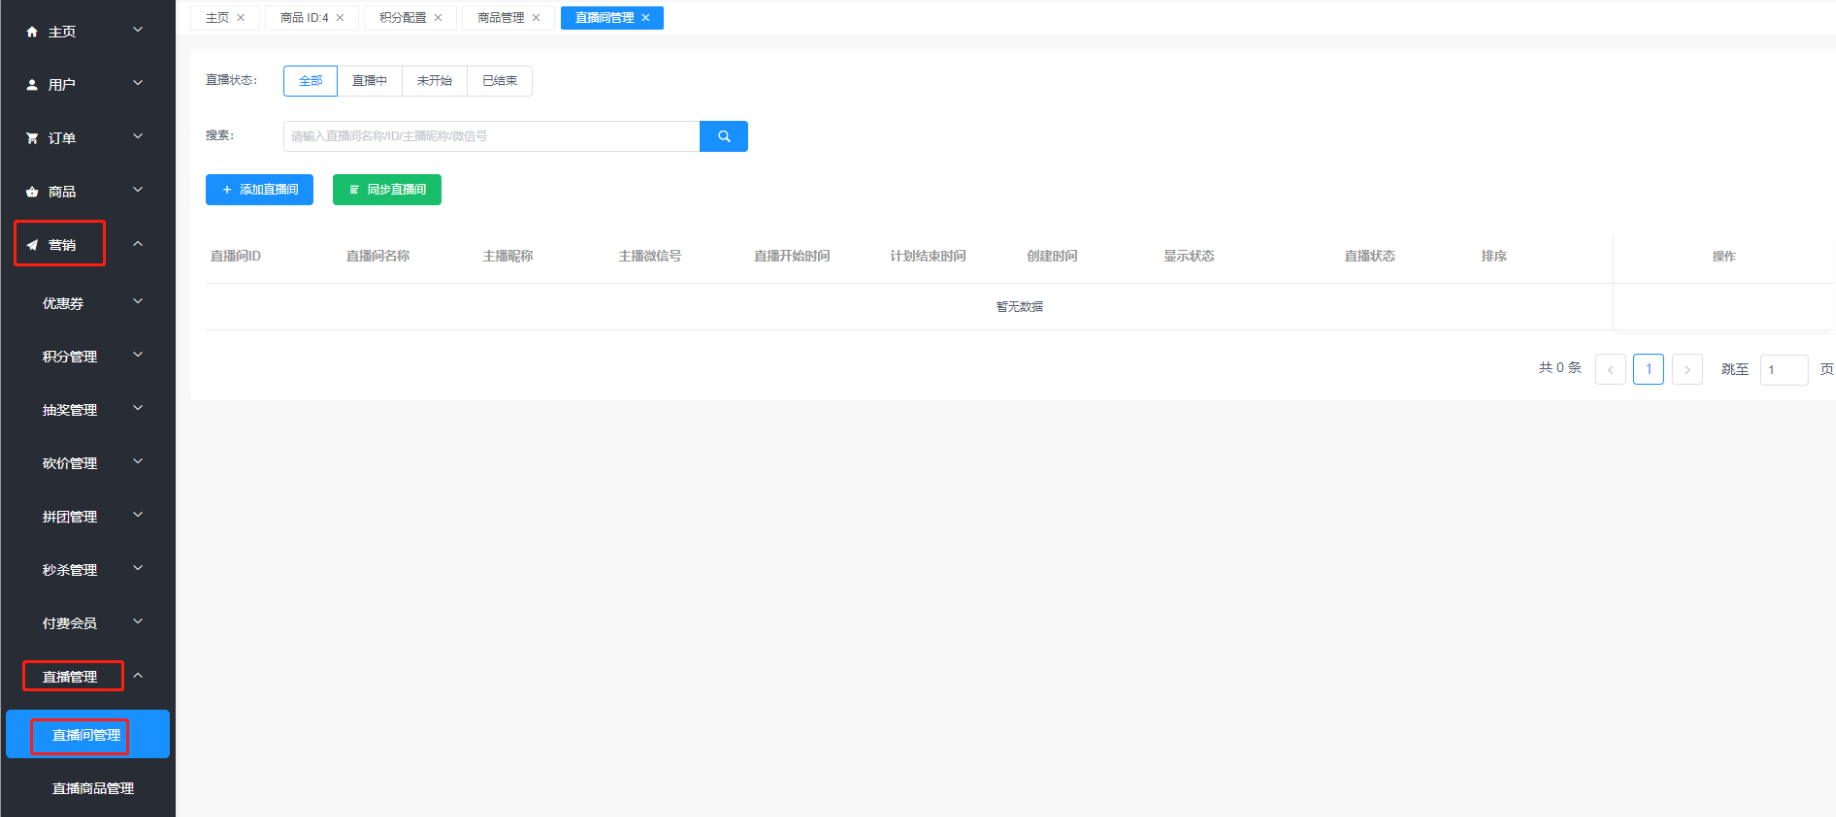Go to next page arrow in pagination
1836x817 pixels.
coord(1687,369)
